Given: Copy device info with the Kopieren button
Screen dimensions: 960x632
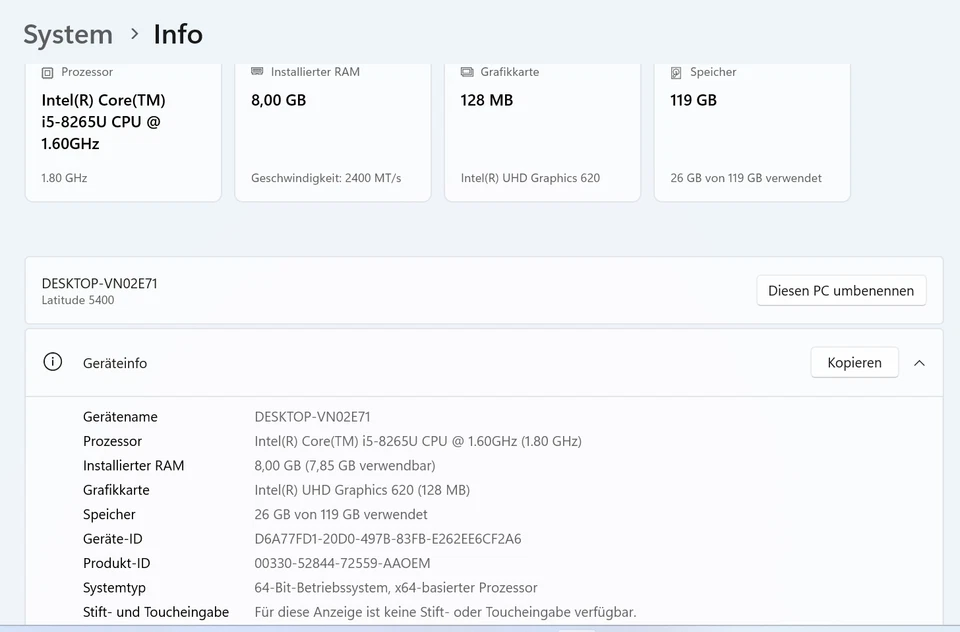Looking at the screenshot, I should coord(855,363).
